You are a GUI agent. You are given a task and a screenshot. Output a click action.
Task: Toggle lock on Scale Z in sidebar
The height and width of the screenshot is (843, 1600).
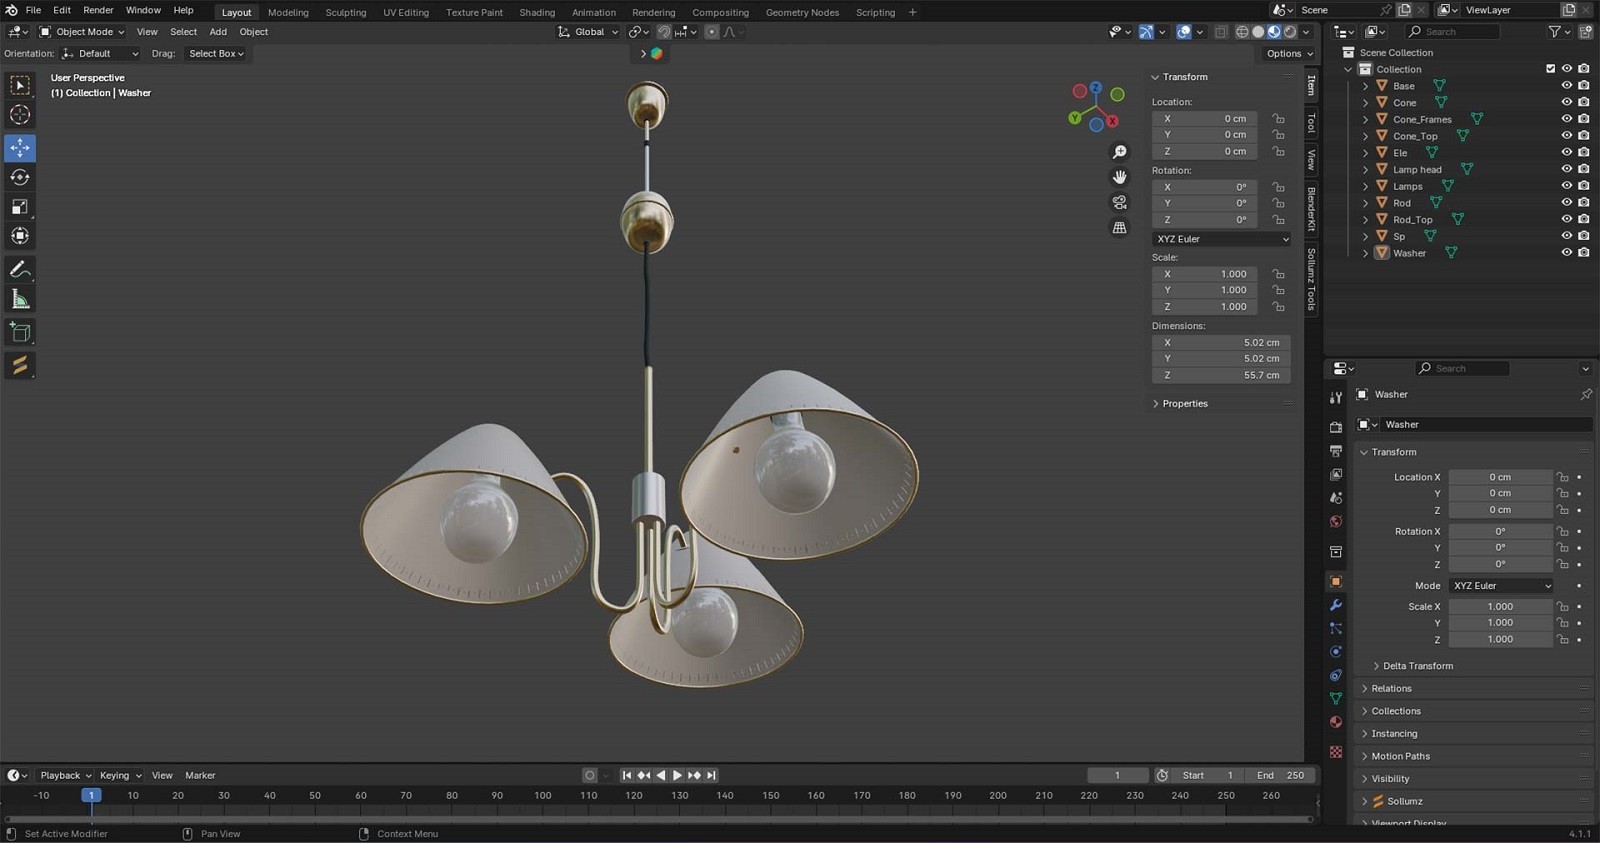tap(1279, 306)
